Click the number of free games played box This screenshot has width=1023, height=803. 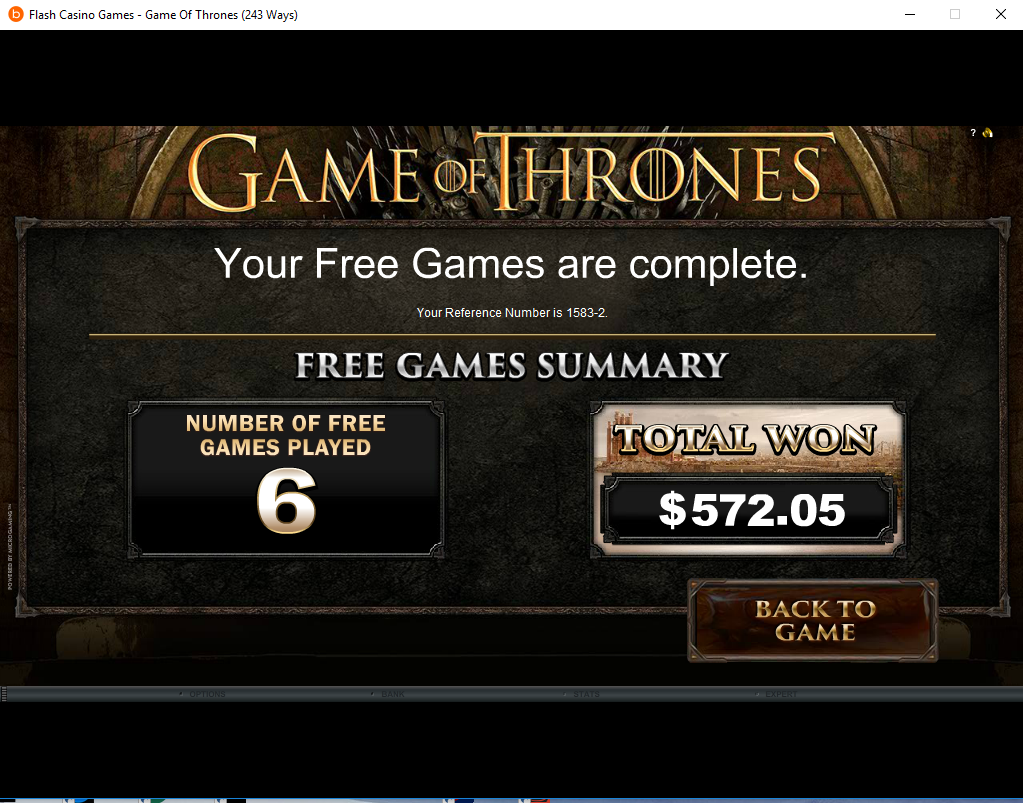click(x=286, y=479)
